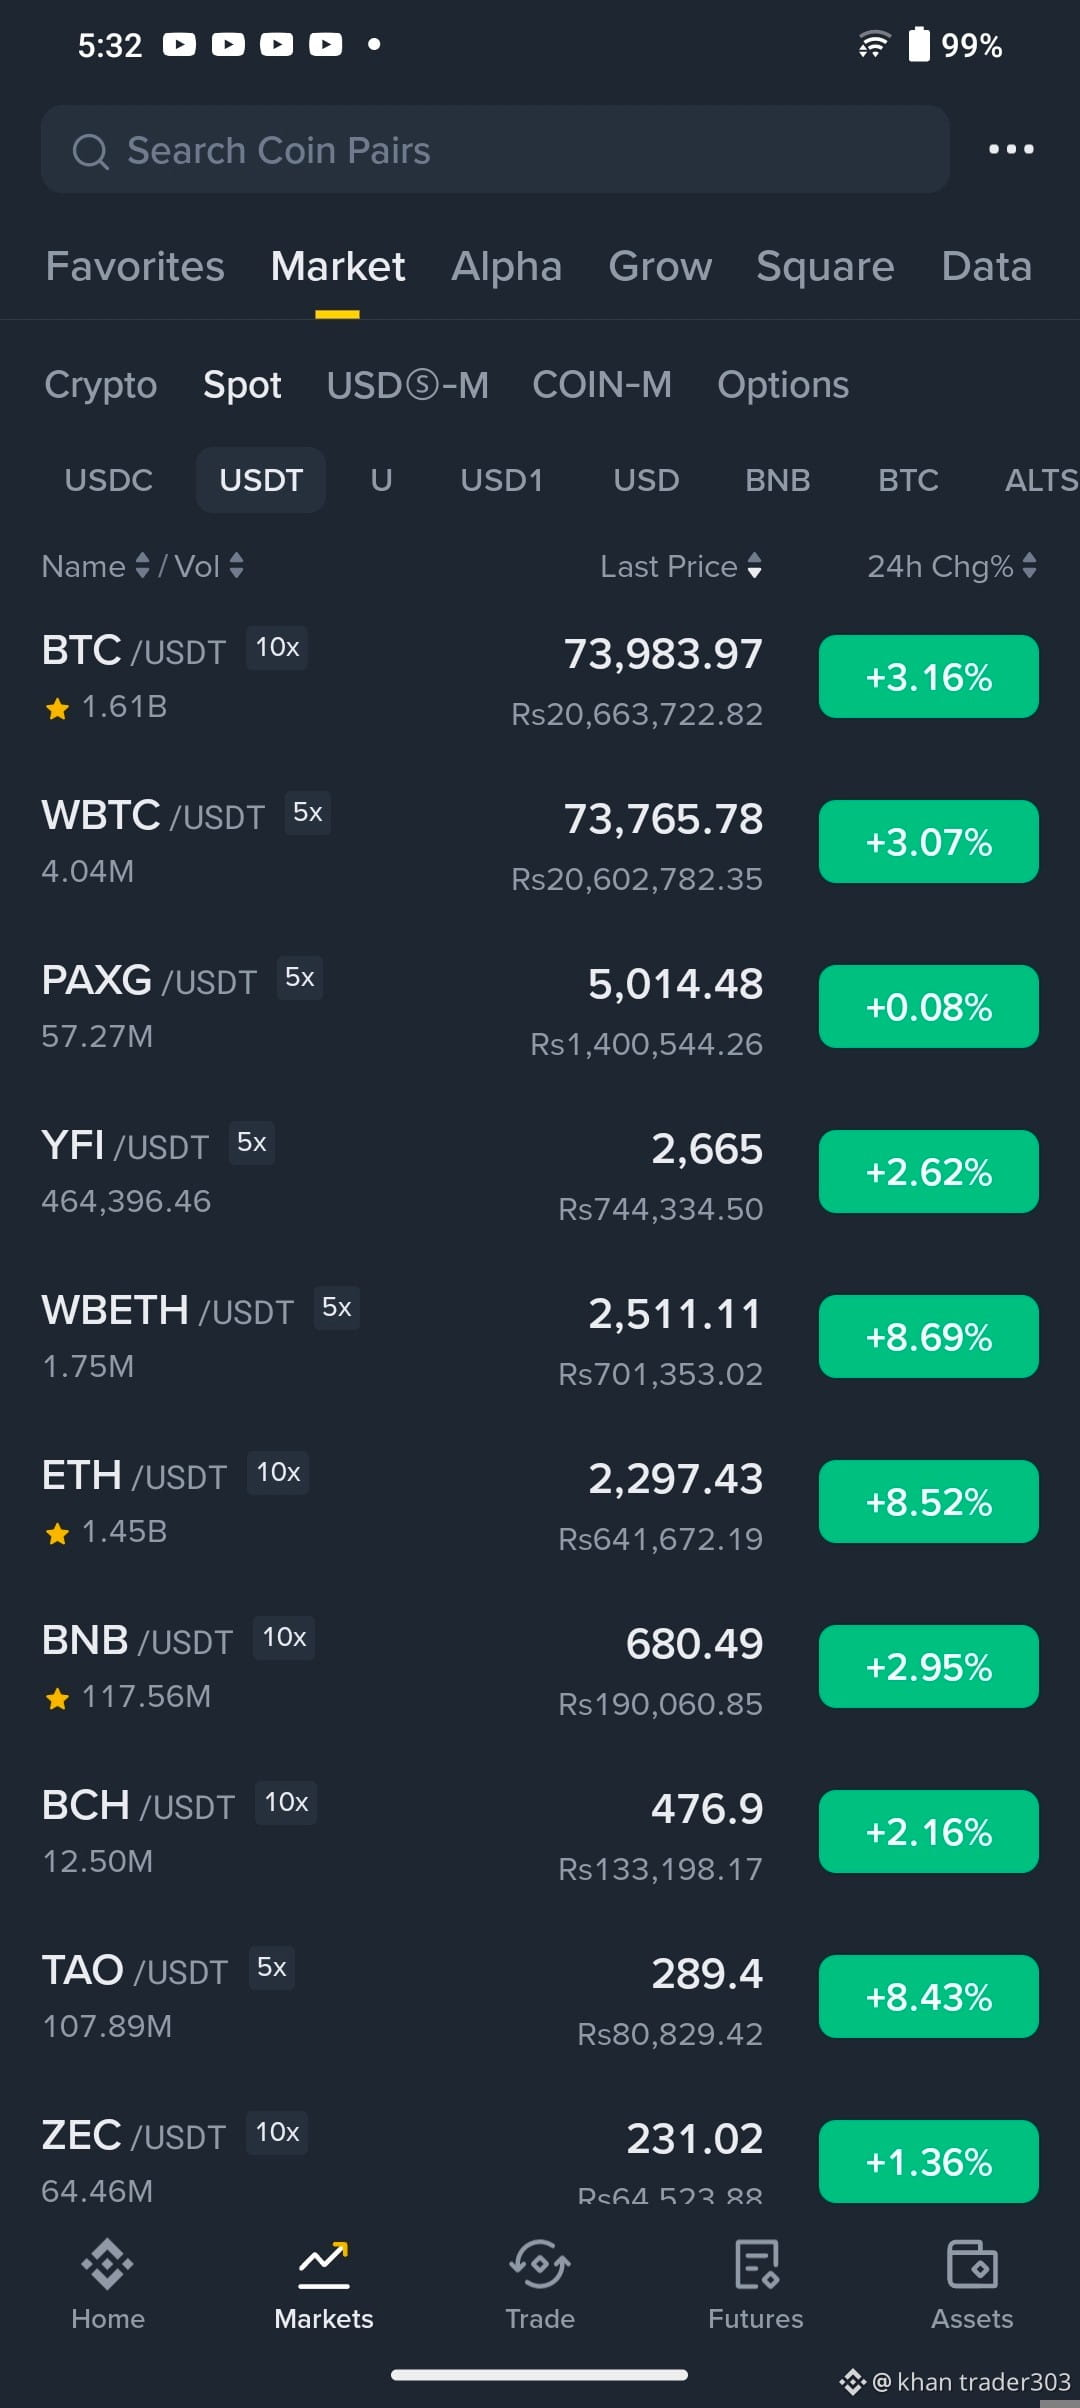
Task: Tap the search magnifier icon
Action: point(90,151)
